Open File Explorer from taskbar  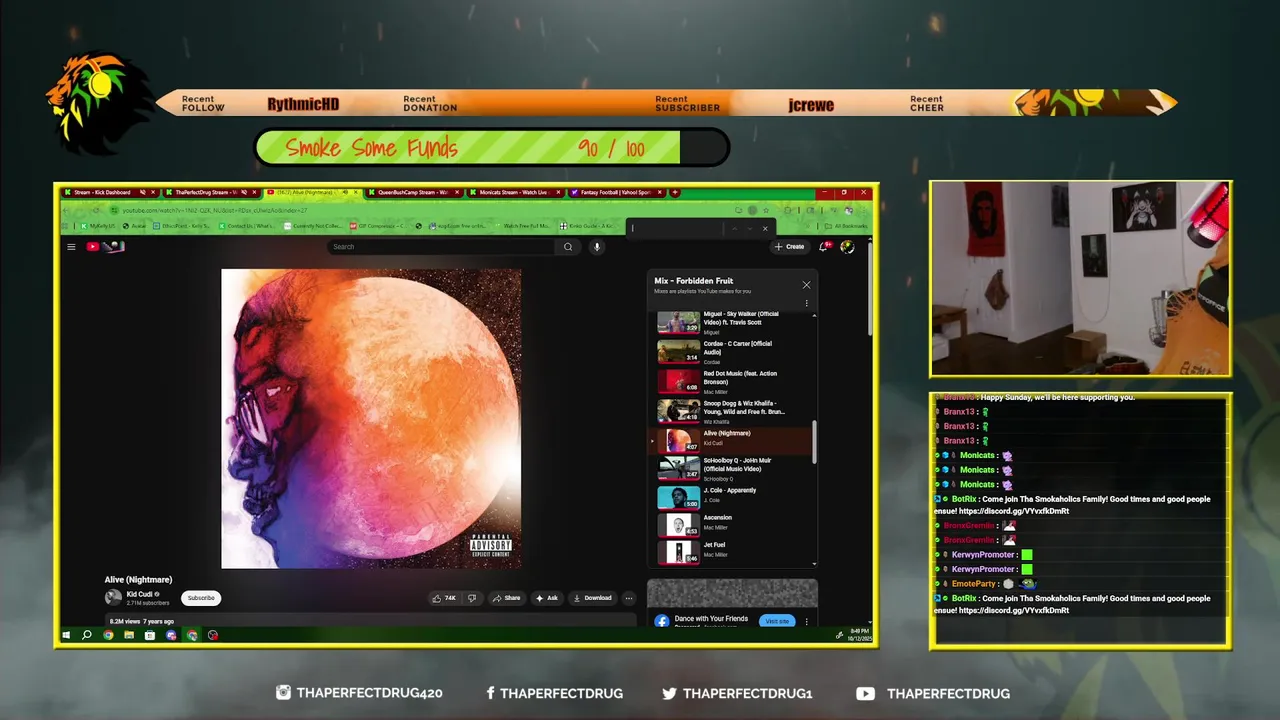pyautogui.click(x=129, y=635)
